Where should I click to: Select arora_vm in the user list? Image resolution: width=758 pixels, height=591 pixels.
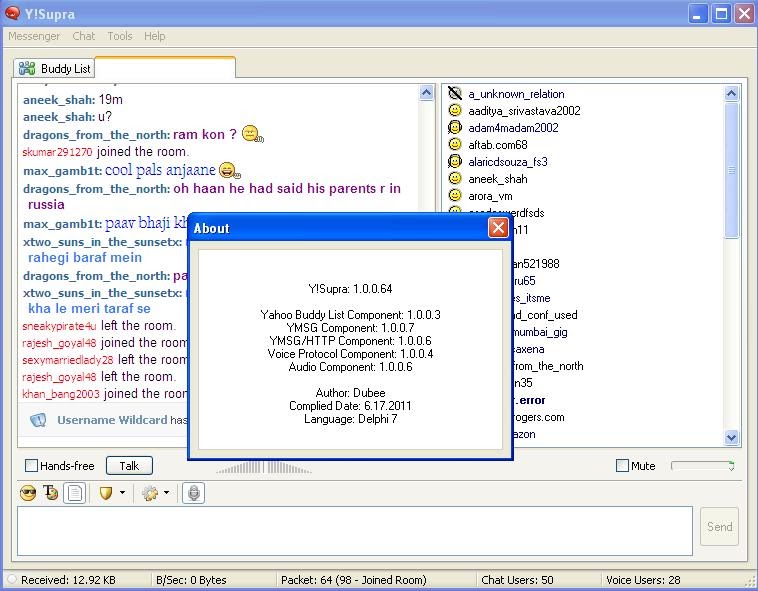coord(490,196)
